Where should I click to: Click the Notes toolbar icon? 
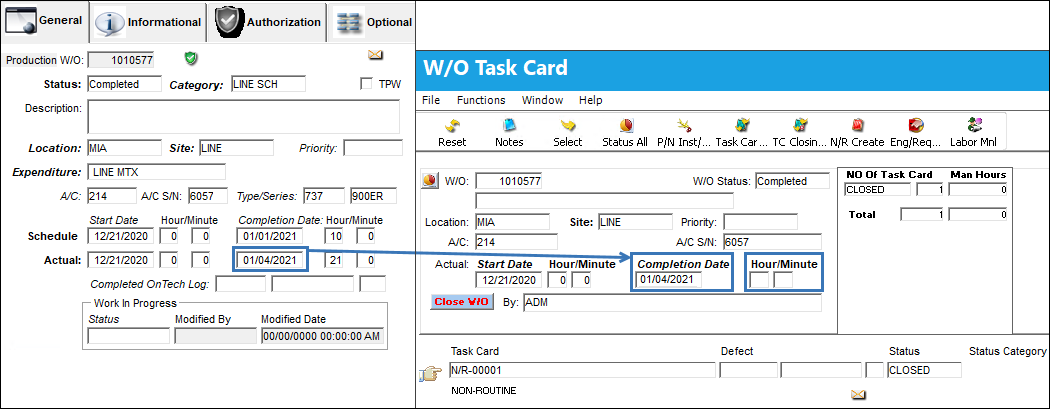509,133
